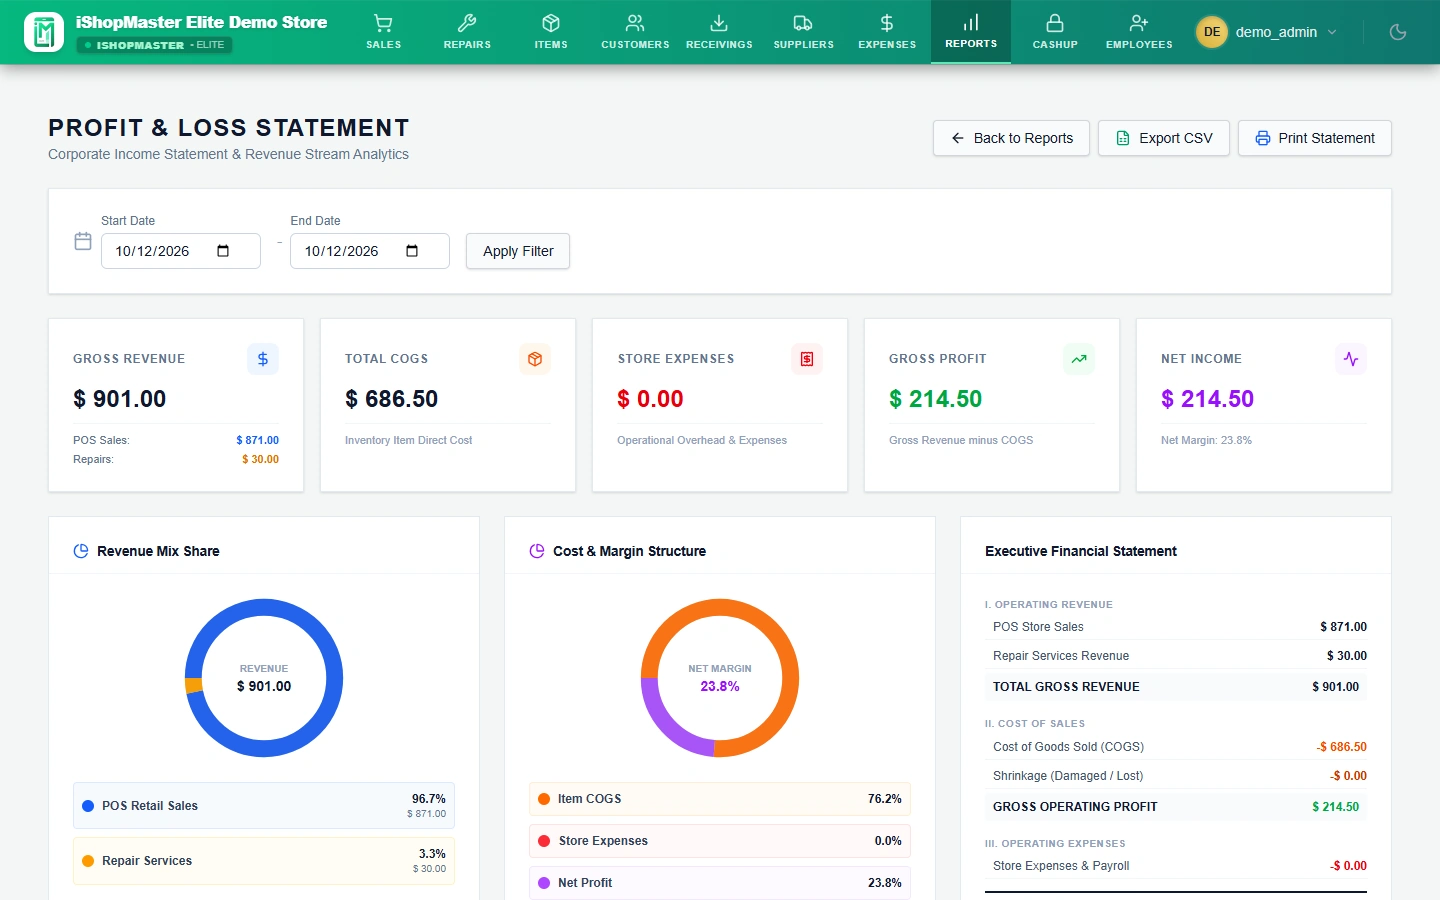Click the calendar icon beside Start Date

click(x=83, y=241)
